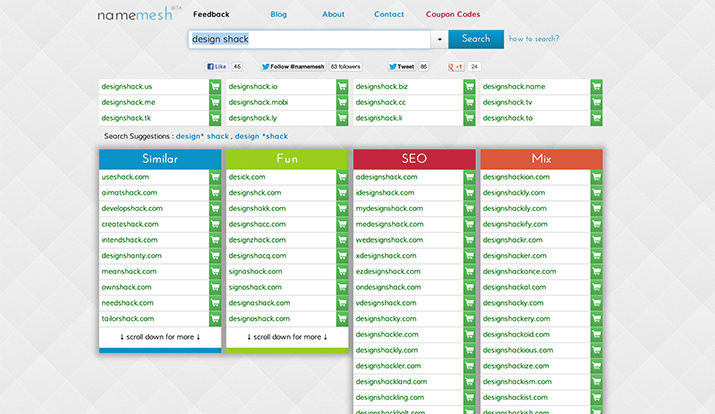
Task: Click the cart icon for designshack.us
Action: 215,87
